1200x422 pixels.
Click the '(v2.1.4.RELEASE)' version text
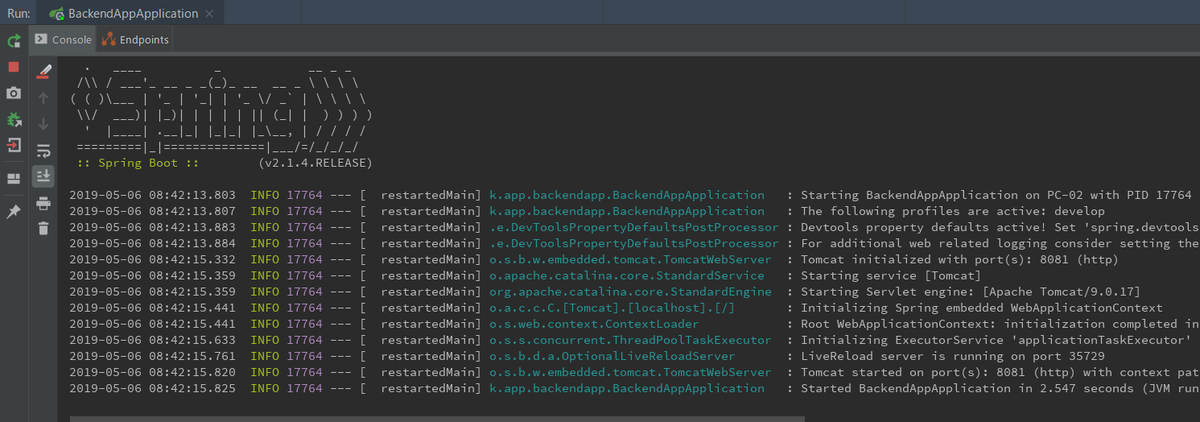click(314, 162)
